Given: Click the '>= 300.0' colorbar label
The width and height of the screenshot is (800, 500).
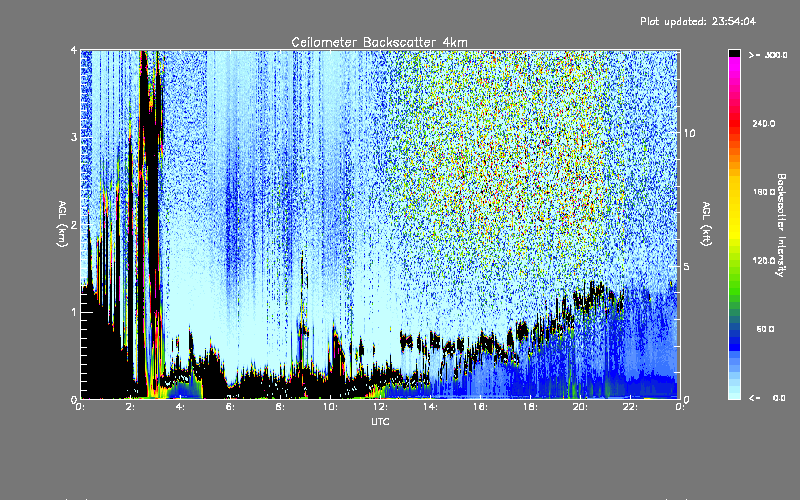Looking at the screenshot, I should [768, 55].
